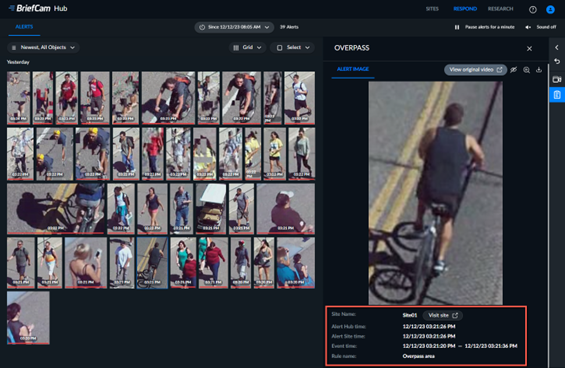Click the speaker sound icon
565x368 pixels.
tap(528, 27)
